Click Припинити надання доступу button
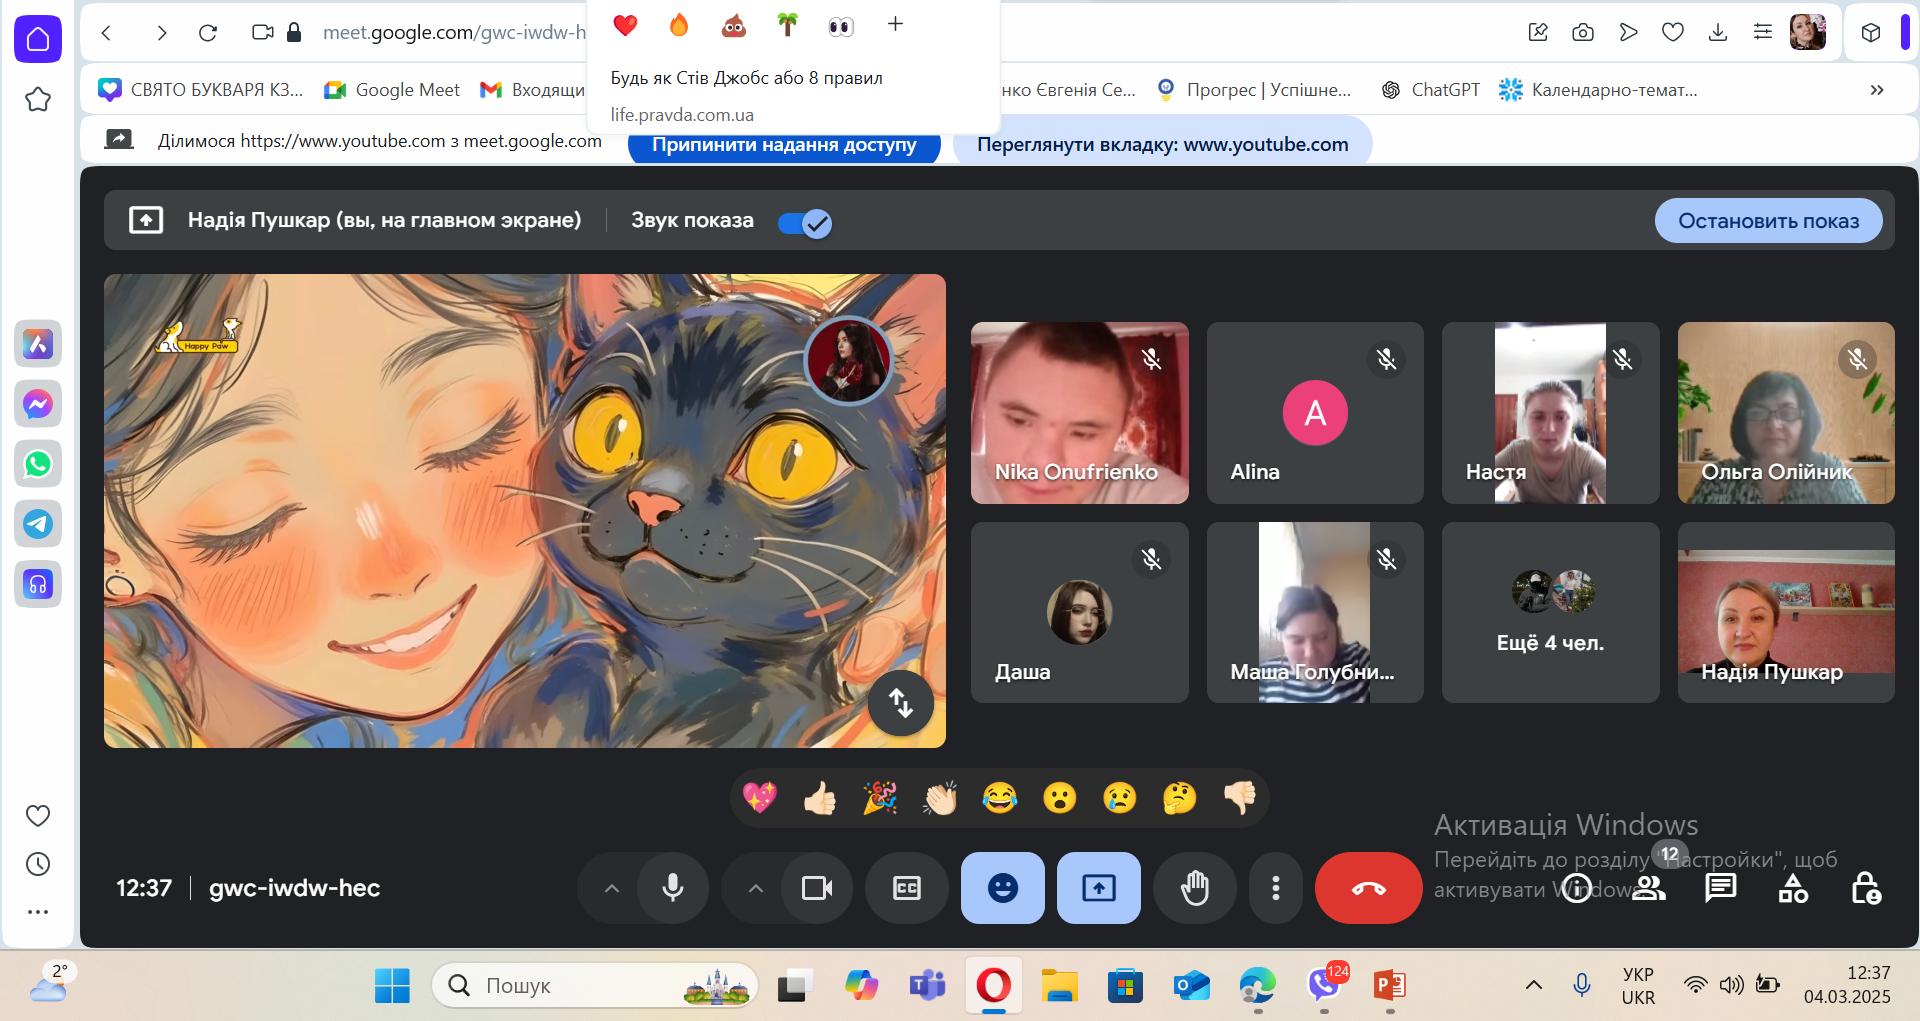The image size is (1920, 1021). coord(784,145)
